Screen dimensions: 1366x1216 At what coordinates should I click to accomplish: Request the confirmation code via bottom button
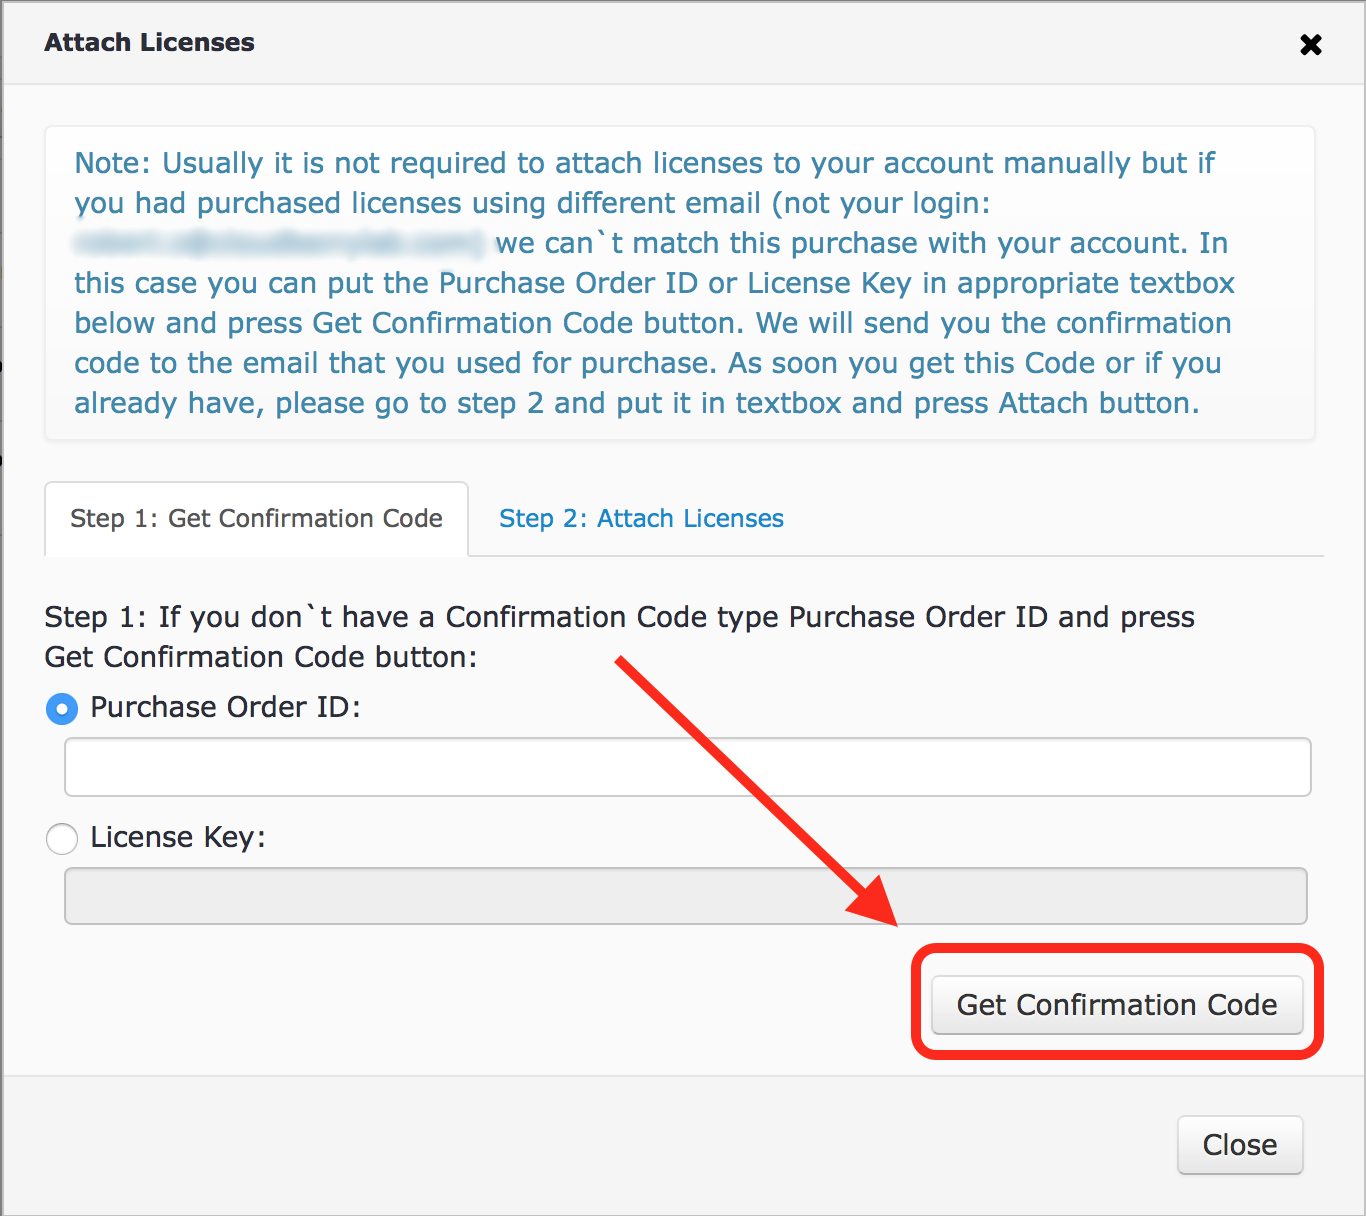[1117, 1004]
